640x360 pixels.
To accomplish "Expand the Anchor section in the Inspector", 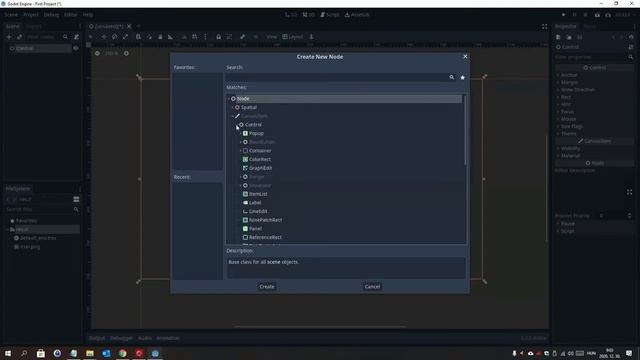I will (558, 75).
